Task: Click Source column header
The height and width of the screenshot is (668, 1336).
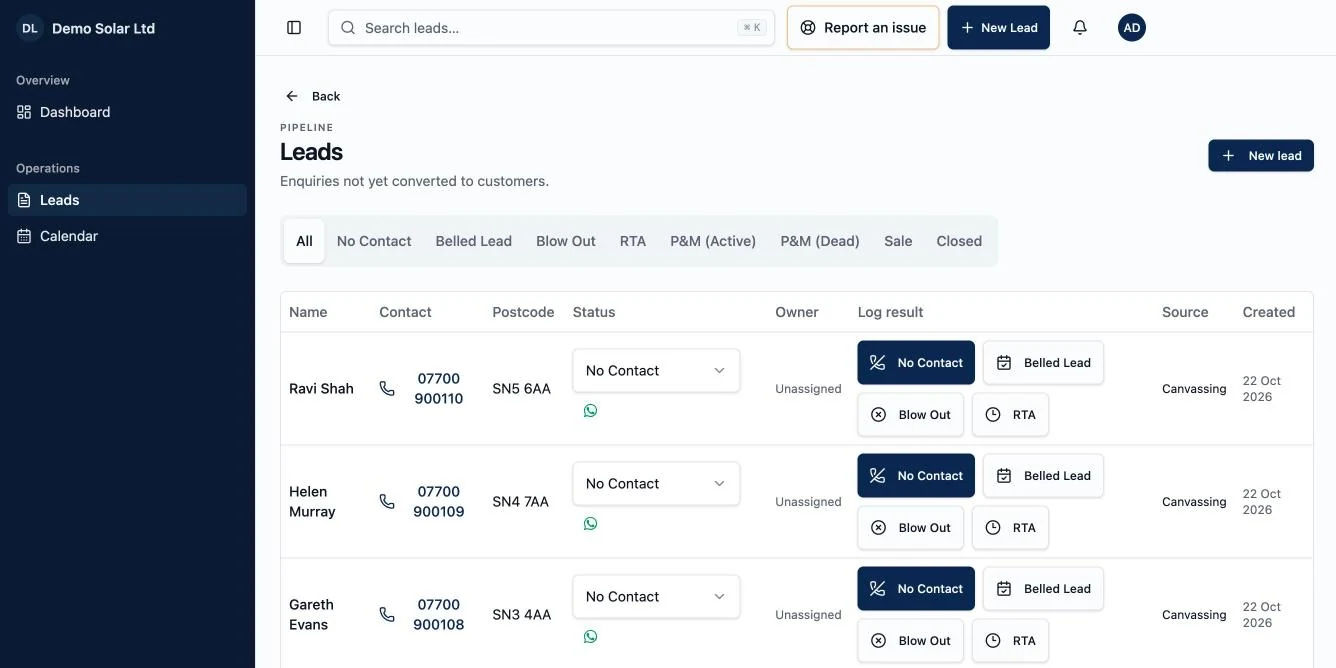Action: point(1185,312)
